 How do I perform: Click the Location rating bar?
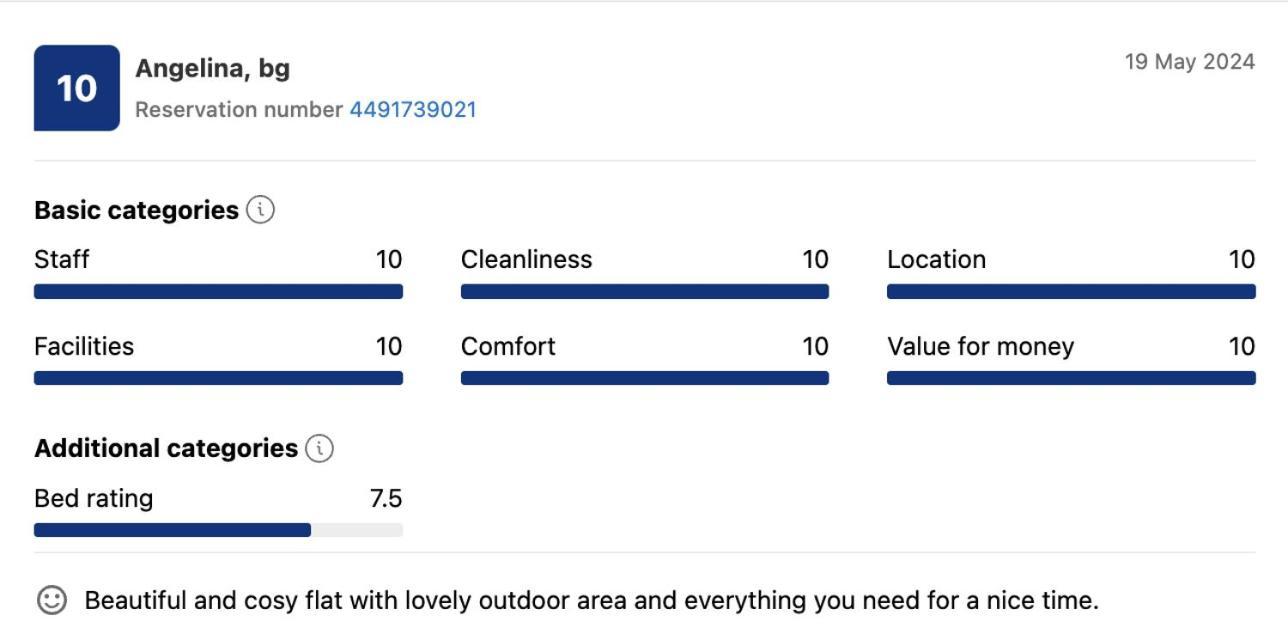[1071, 292]
